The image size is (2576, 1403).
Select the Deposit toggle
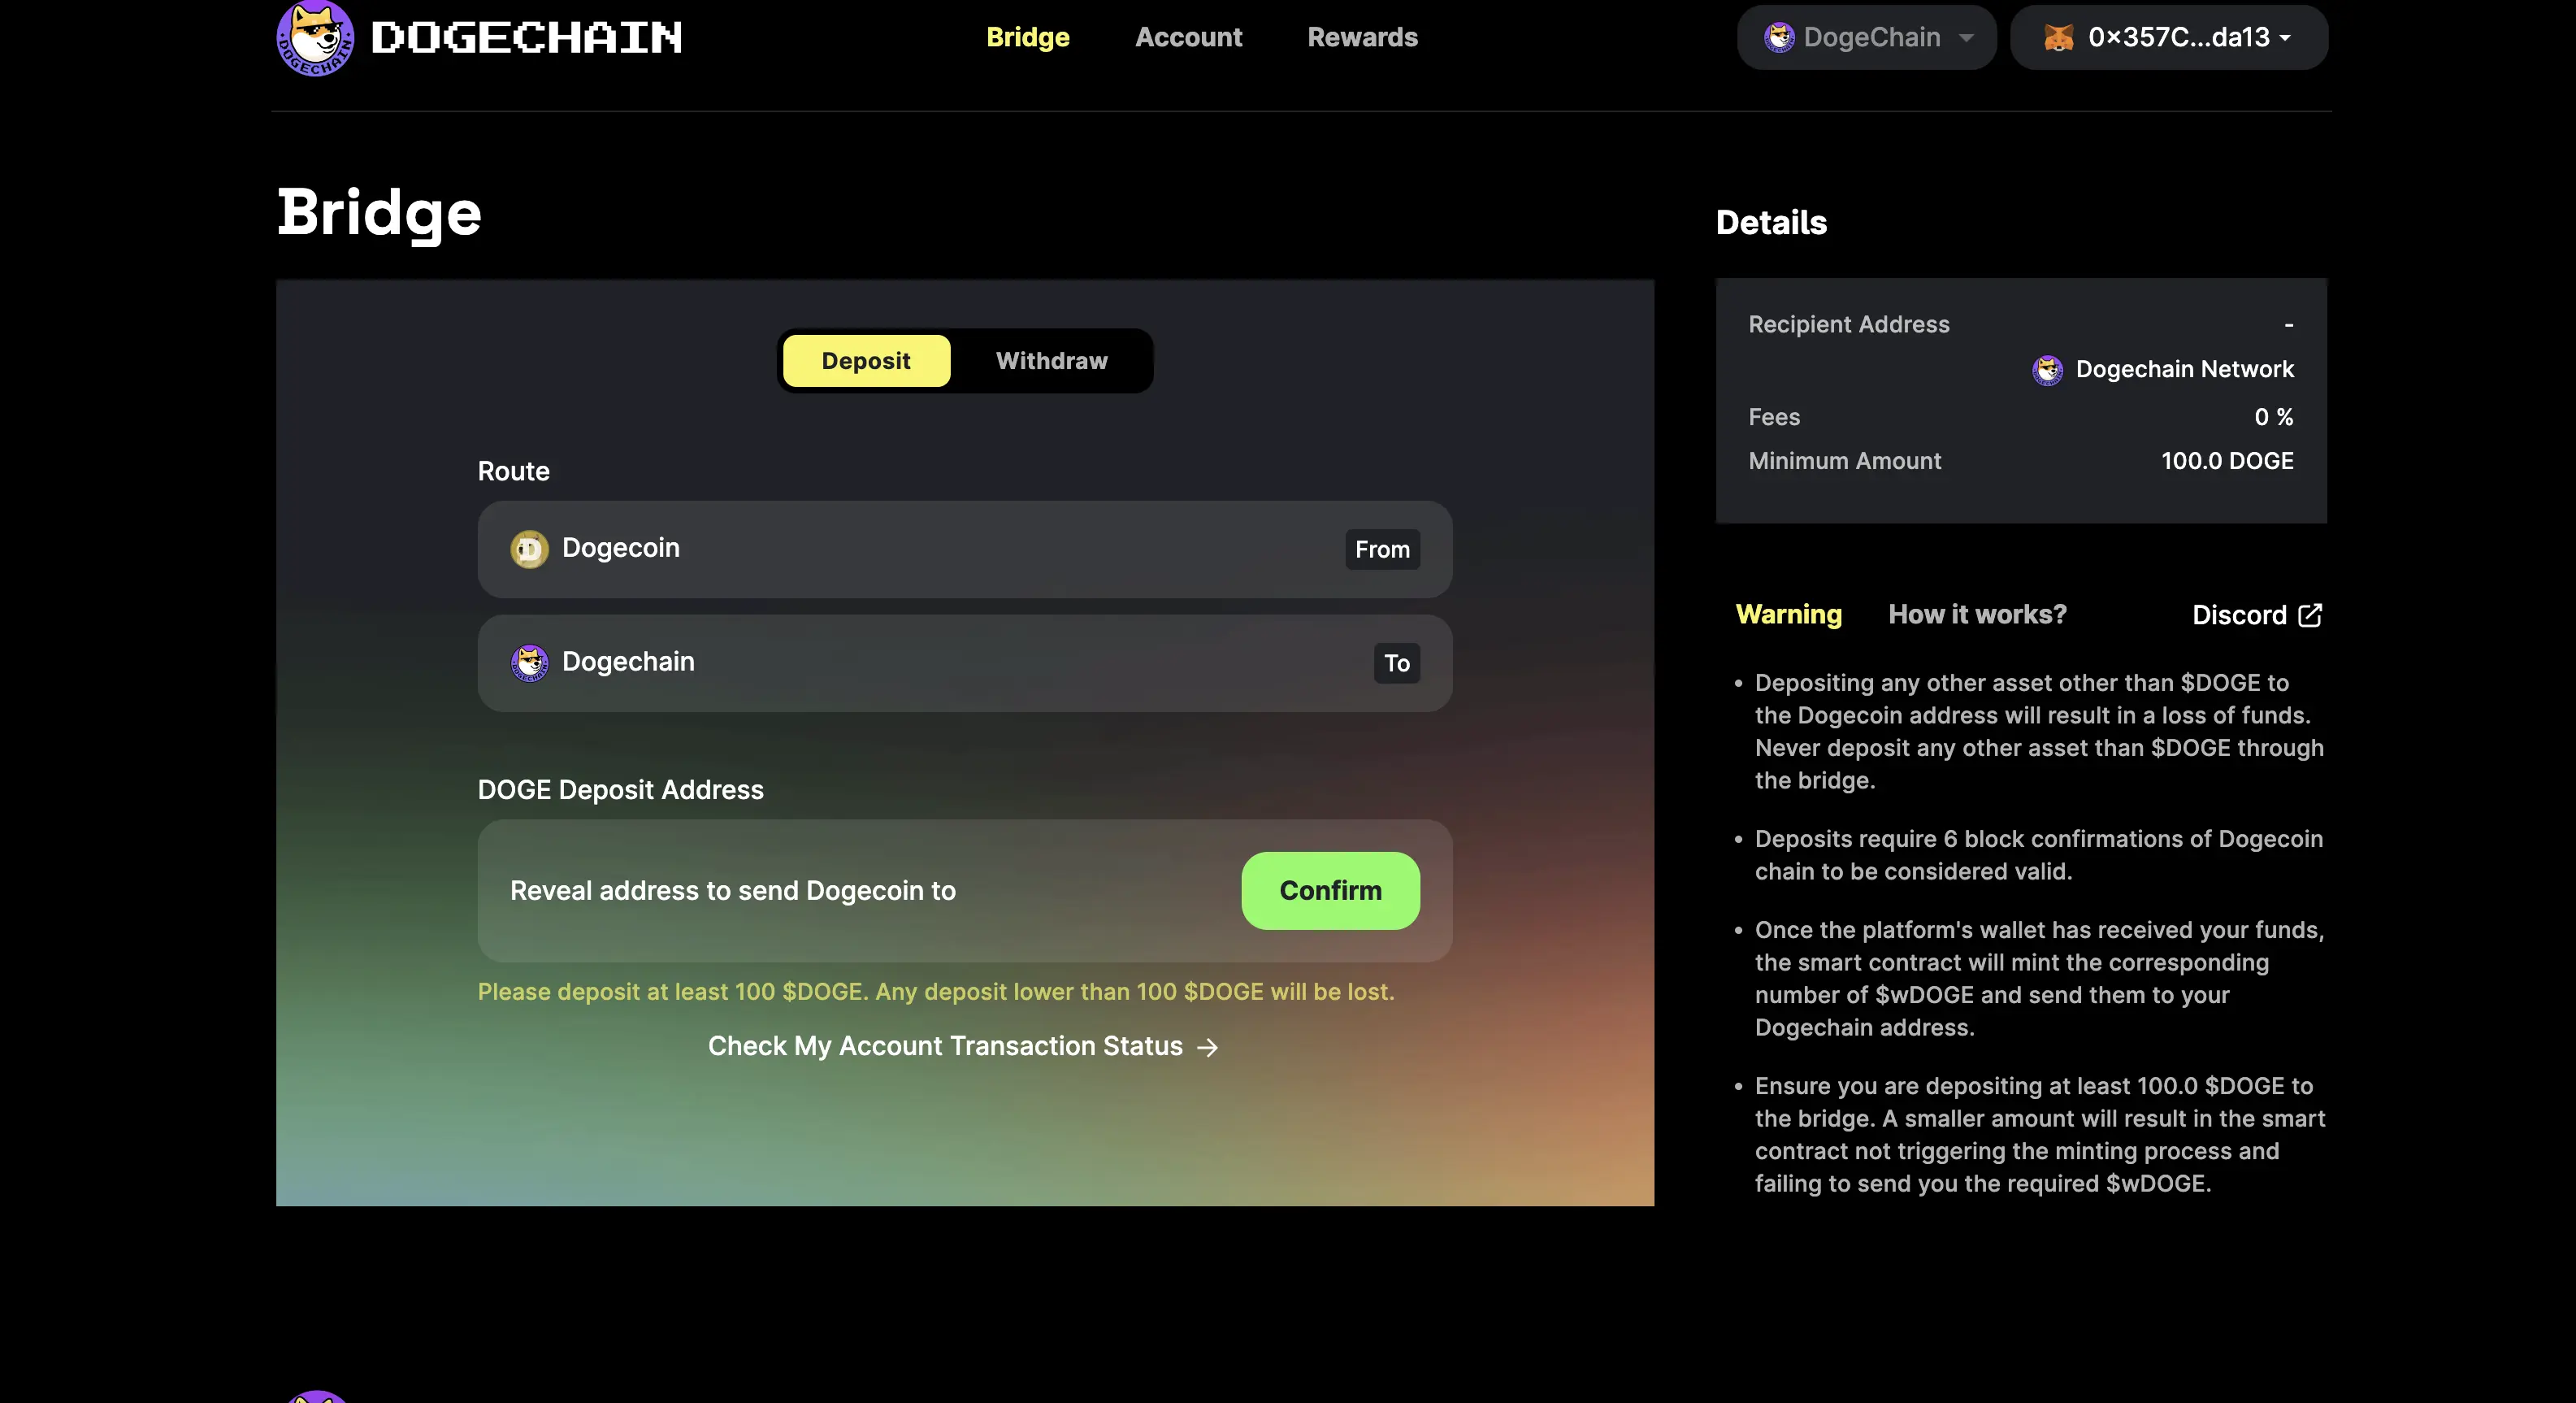point(866,361)
